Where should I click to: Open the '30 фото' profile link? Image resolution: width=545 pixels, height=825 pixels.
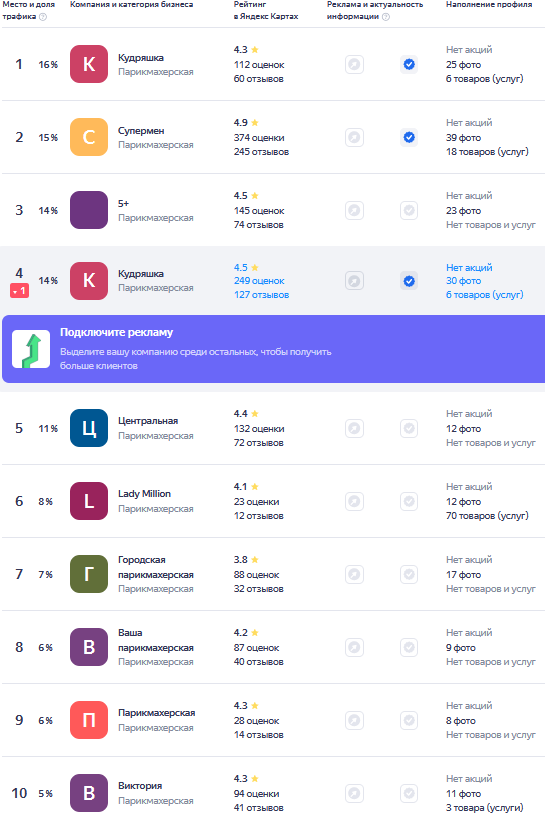tap(463, 281)
